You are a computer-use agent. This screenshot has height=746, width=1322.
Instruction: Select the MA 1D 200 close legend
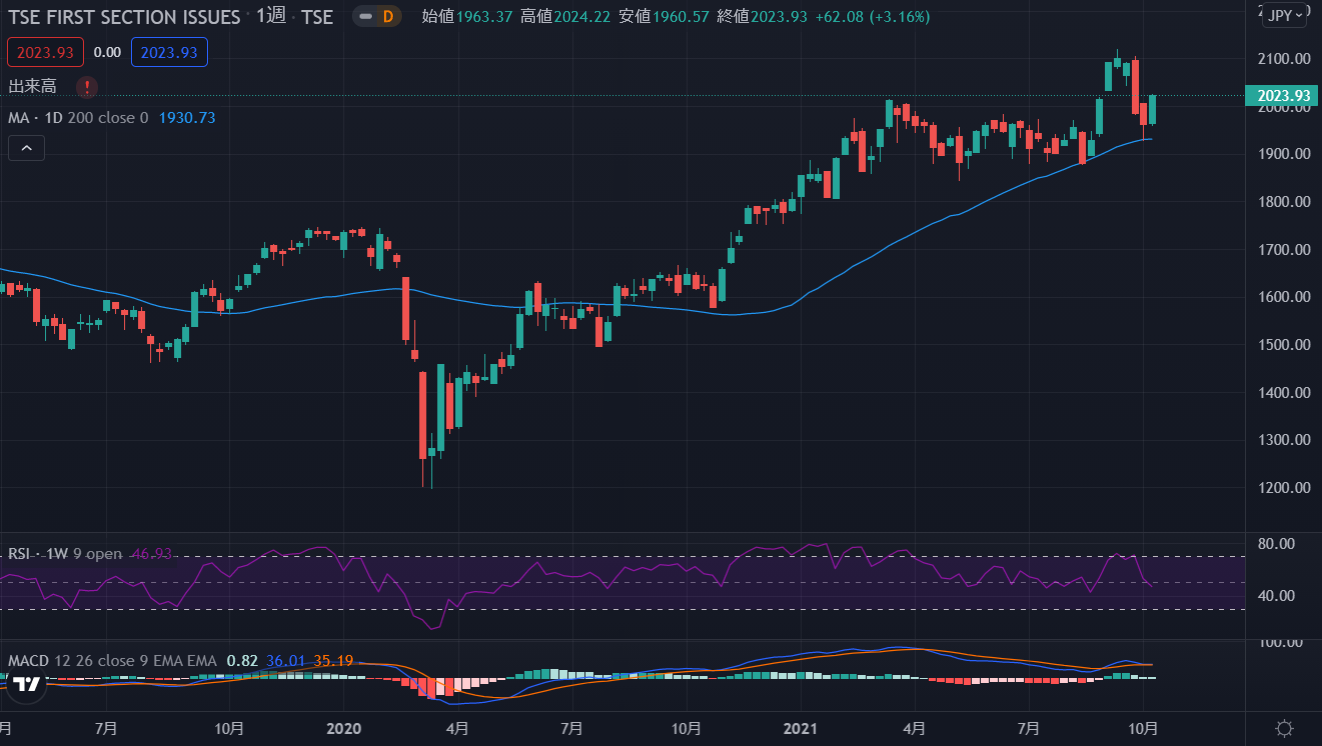[x=78, y=118]
